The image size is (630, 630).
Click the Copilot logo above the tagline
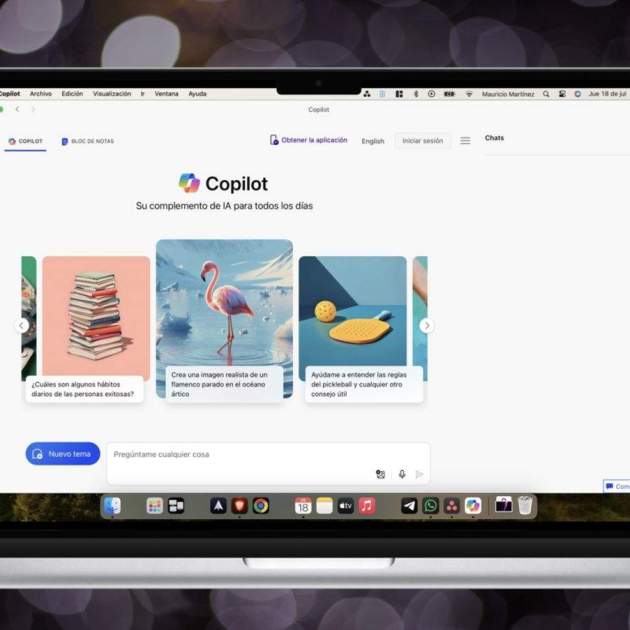click(x=189, y=183)
